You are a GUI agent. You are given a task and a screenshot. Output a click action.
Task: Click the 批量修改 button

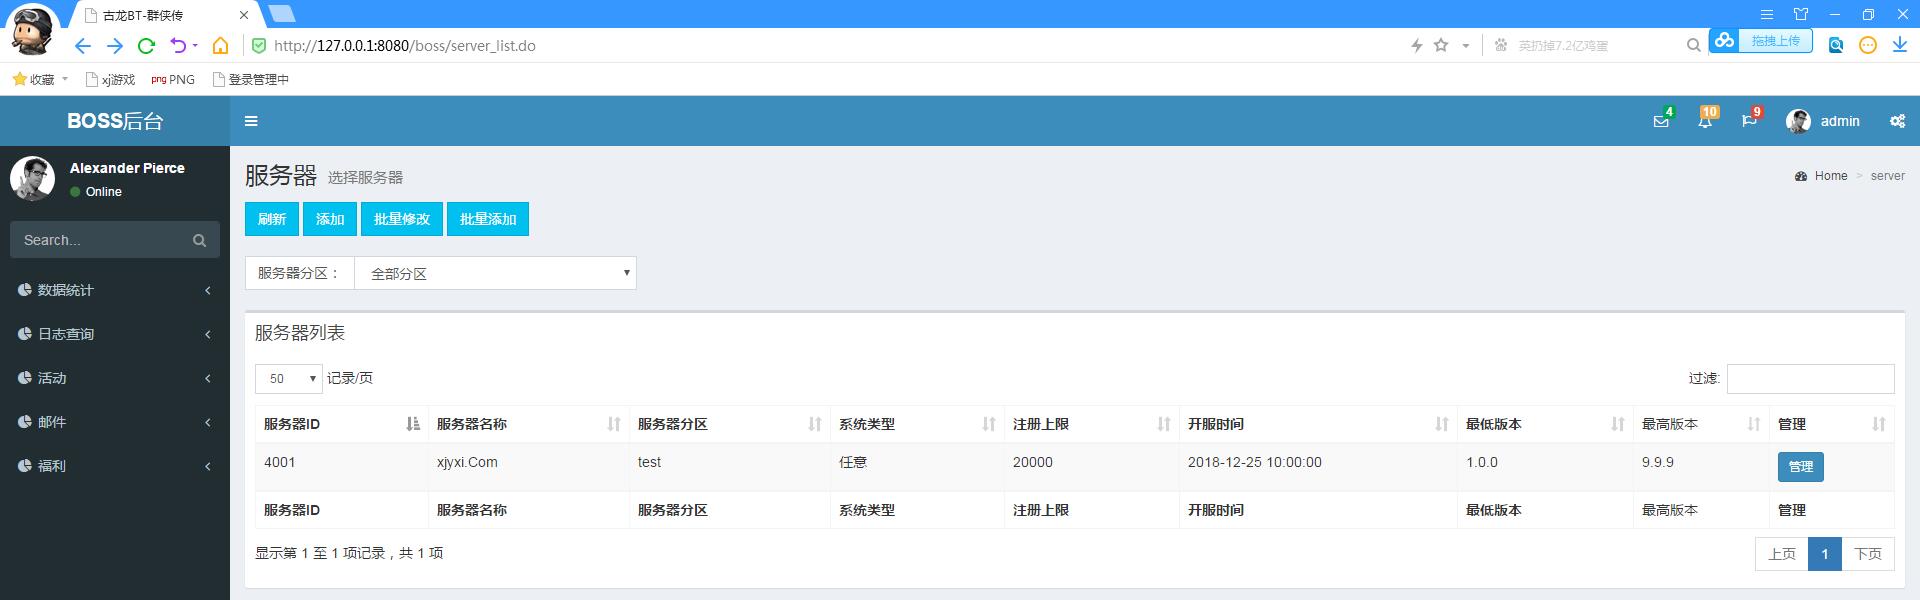coord(401,219)
